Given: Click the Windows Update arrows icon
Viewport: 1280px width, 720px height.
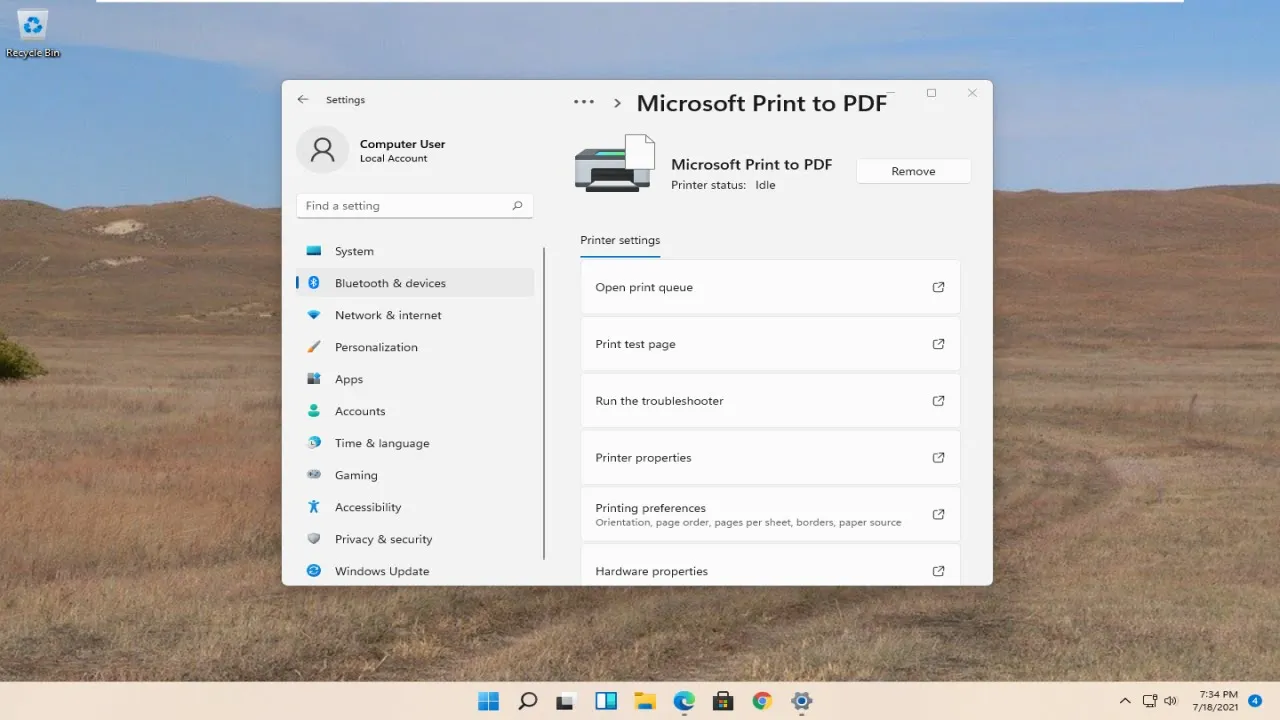Looking at the screenshot, I should pyautogui.click(x=314, y=571).
